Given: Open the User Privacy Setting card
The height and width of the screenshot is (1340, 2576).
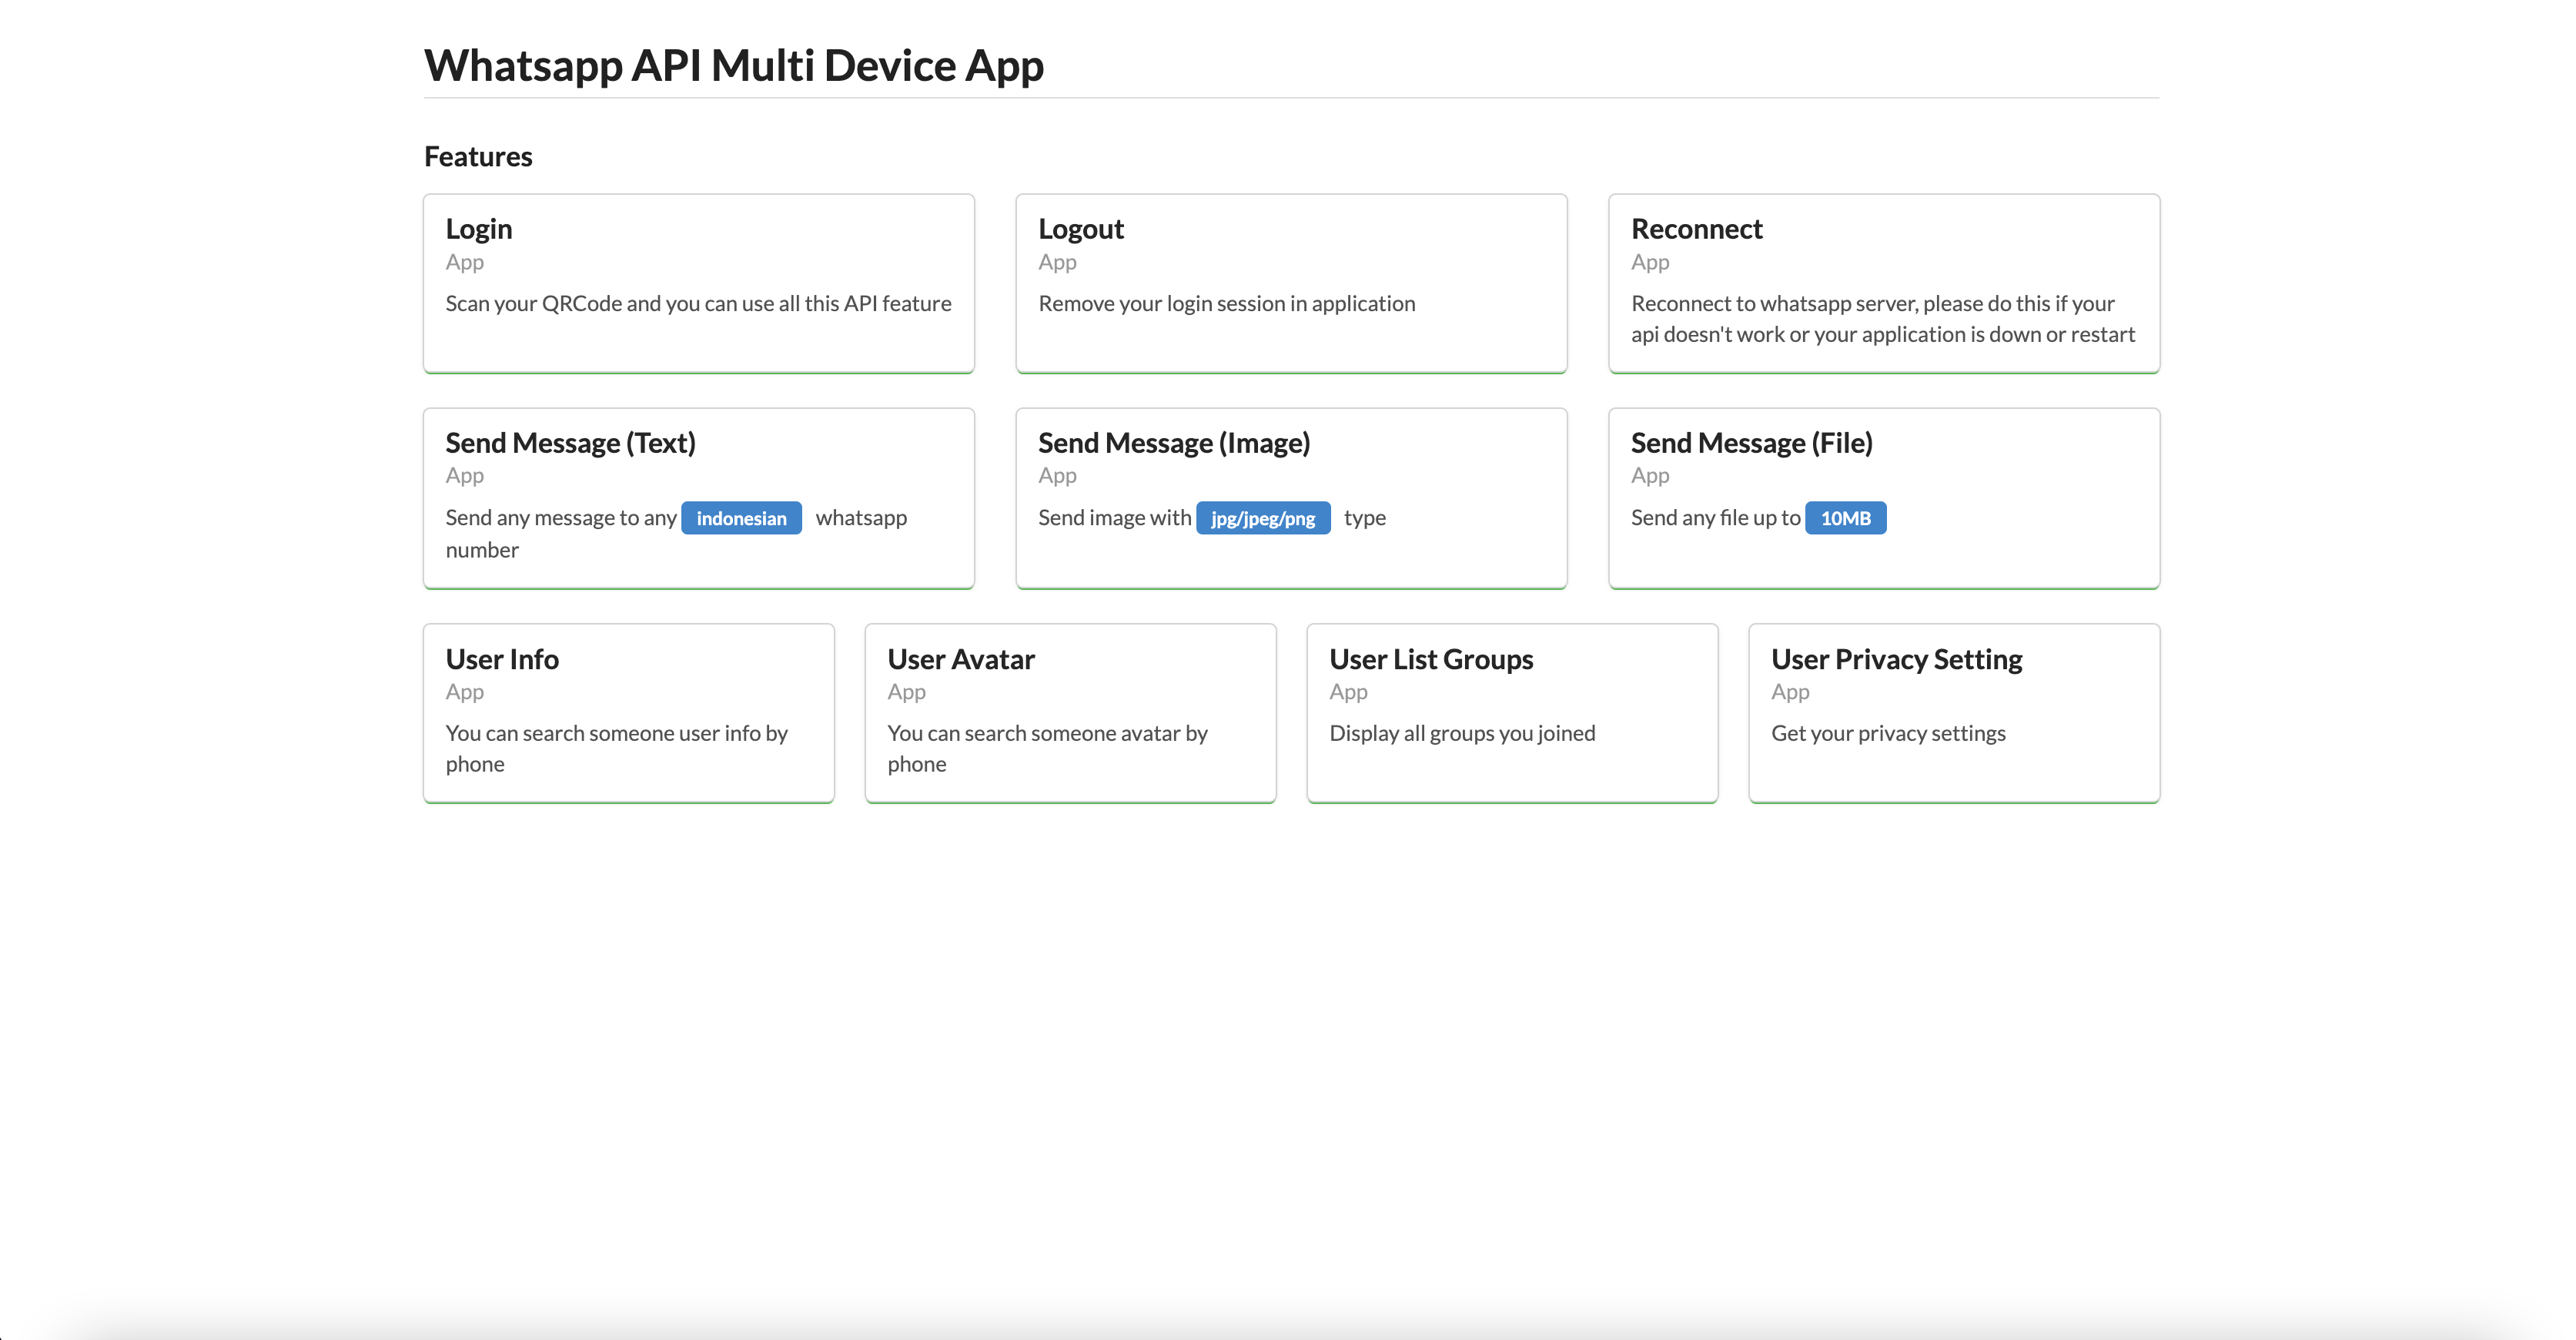Looking at the screenshot, I should [x=1954, y=713].
